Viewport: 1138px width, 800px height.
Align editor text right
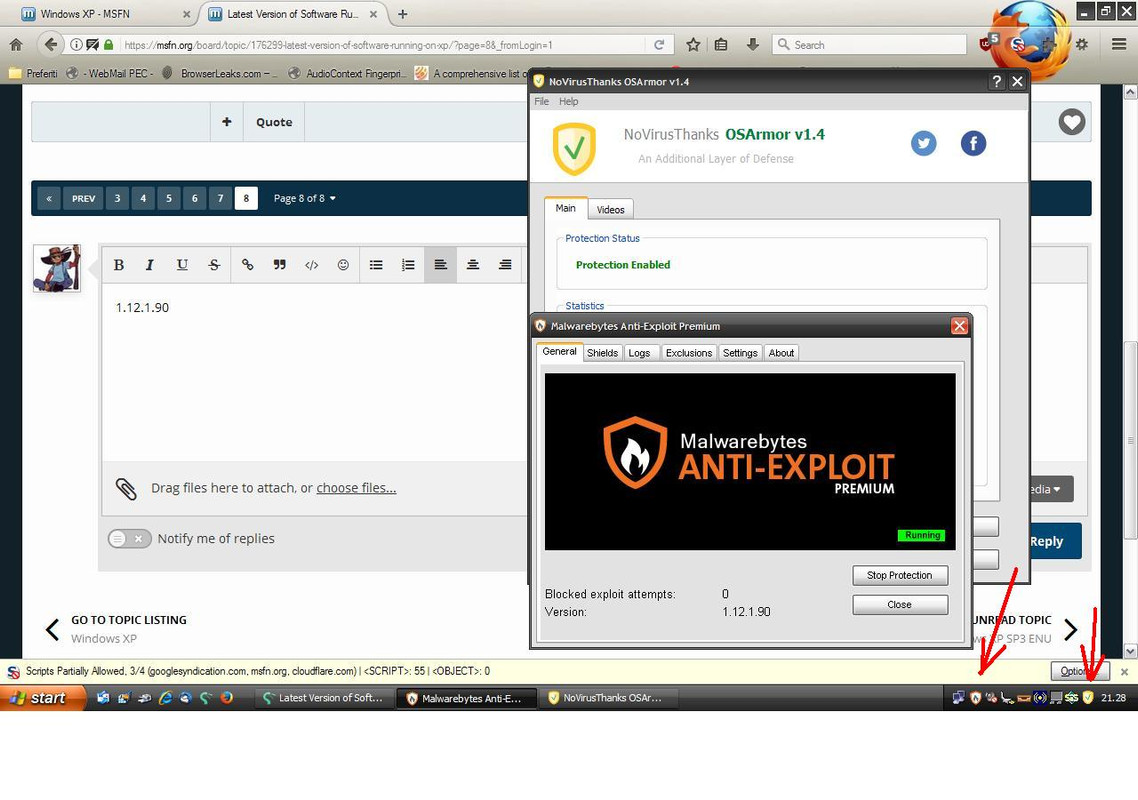(x=505, y=265)
